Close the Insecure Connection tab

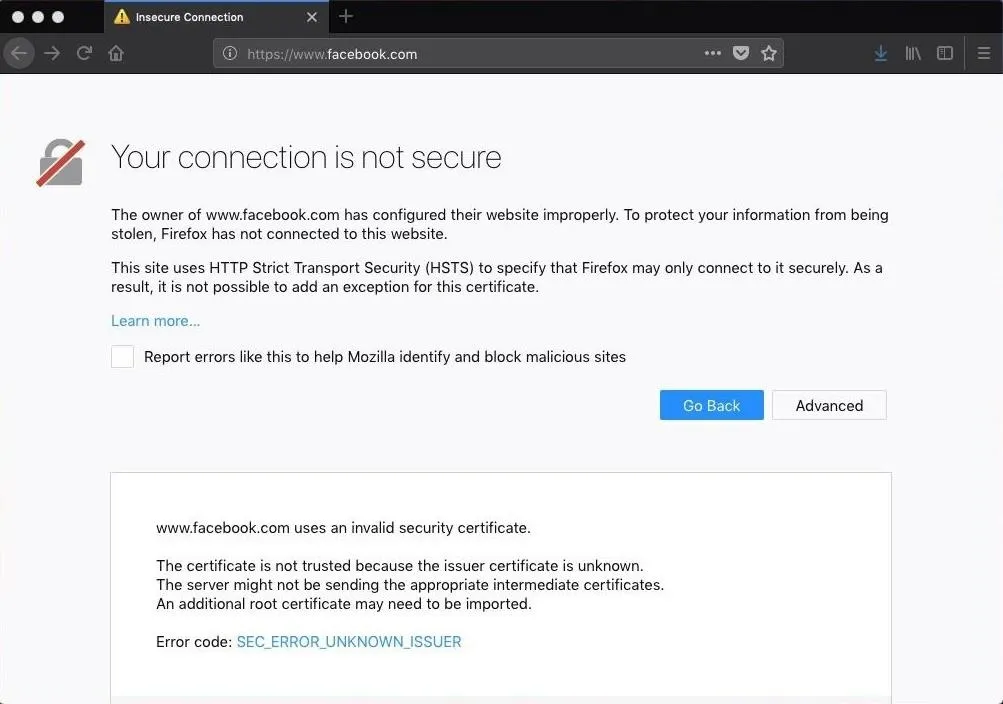coord(312,17)
